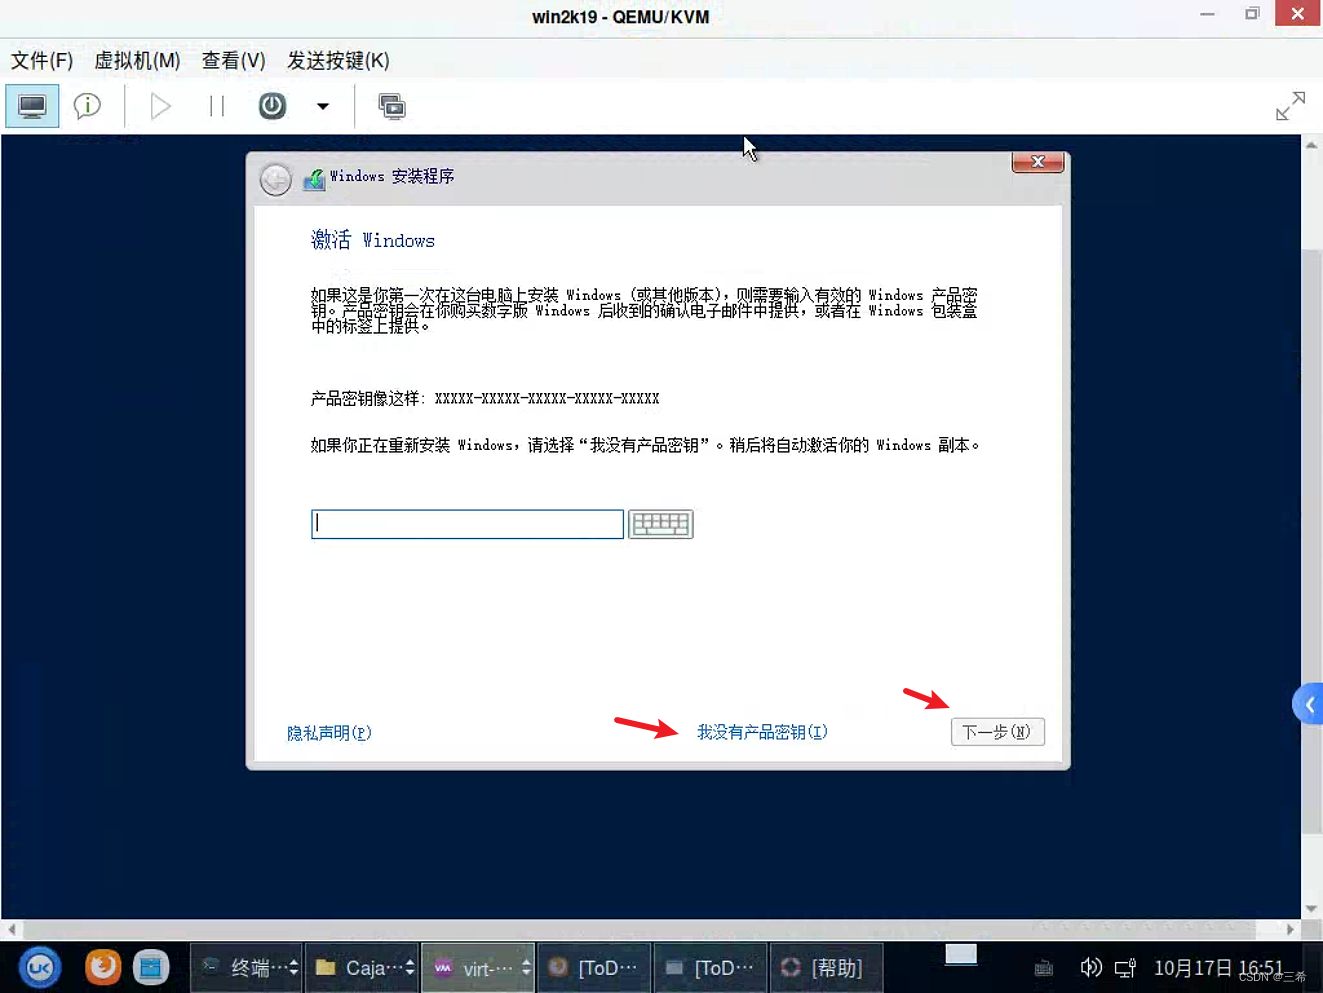Expand the power options dropdown arrow
The width and height of the screenshot is (1323, 993).
click(322, 106)
